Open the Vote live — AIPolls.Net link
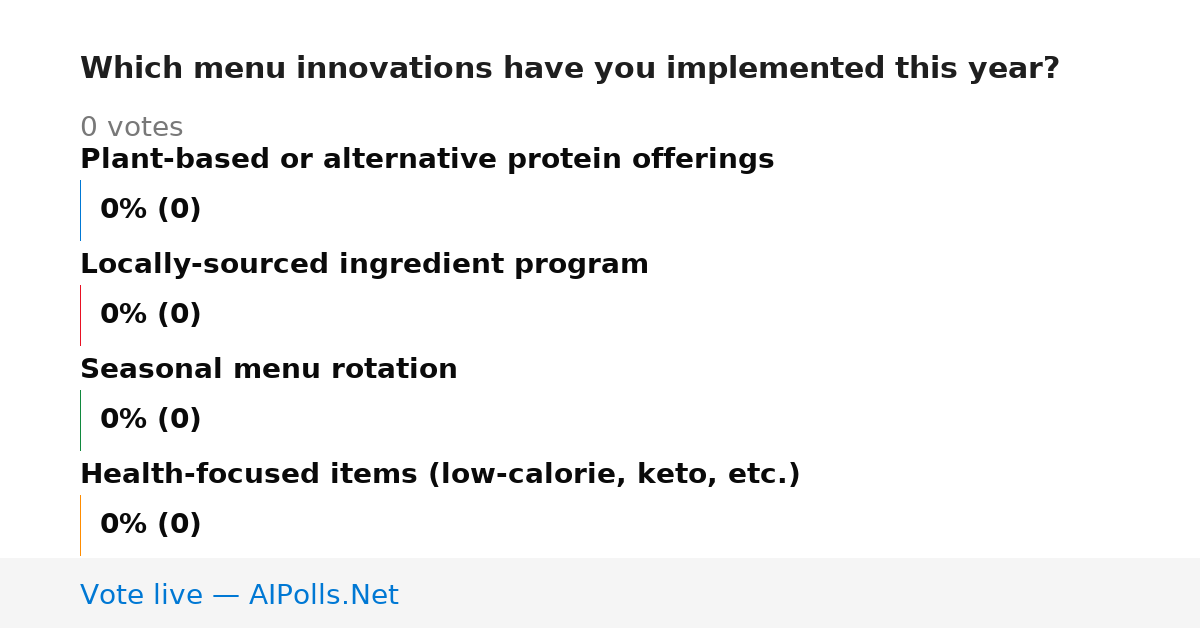The width and height of the screenshot is (1200, 628). (239, 595)
